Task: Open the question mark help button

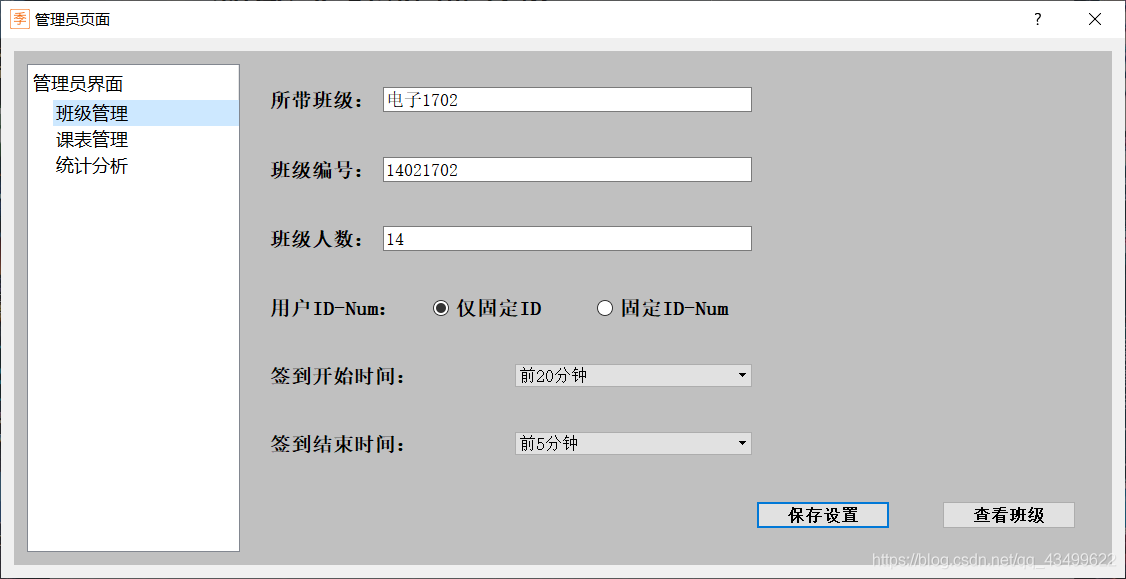Action: [x=1038, y=19]
